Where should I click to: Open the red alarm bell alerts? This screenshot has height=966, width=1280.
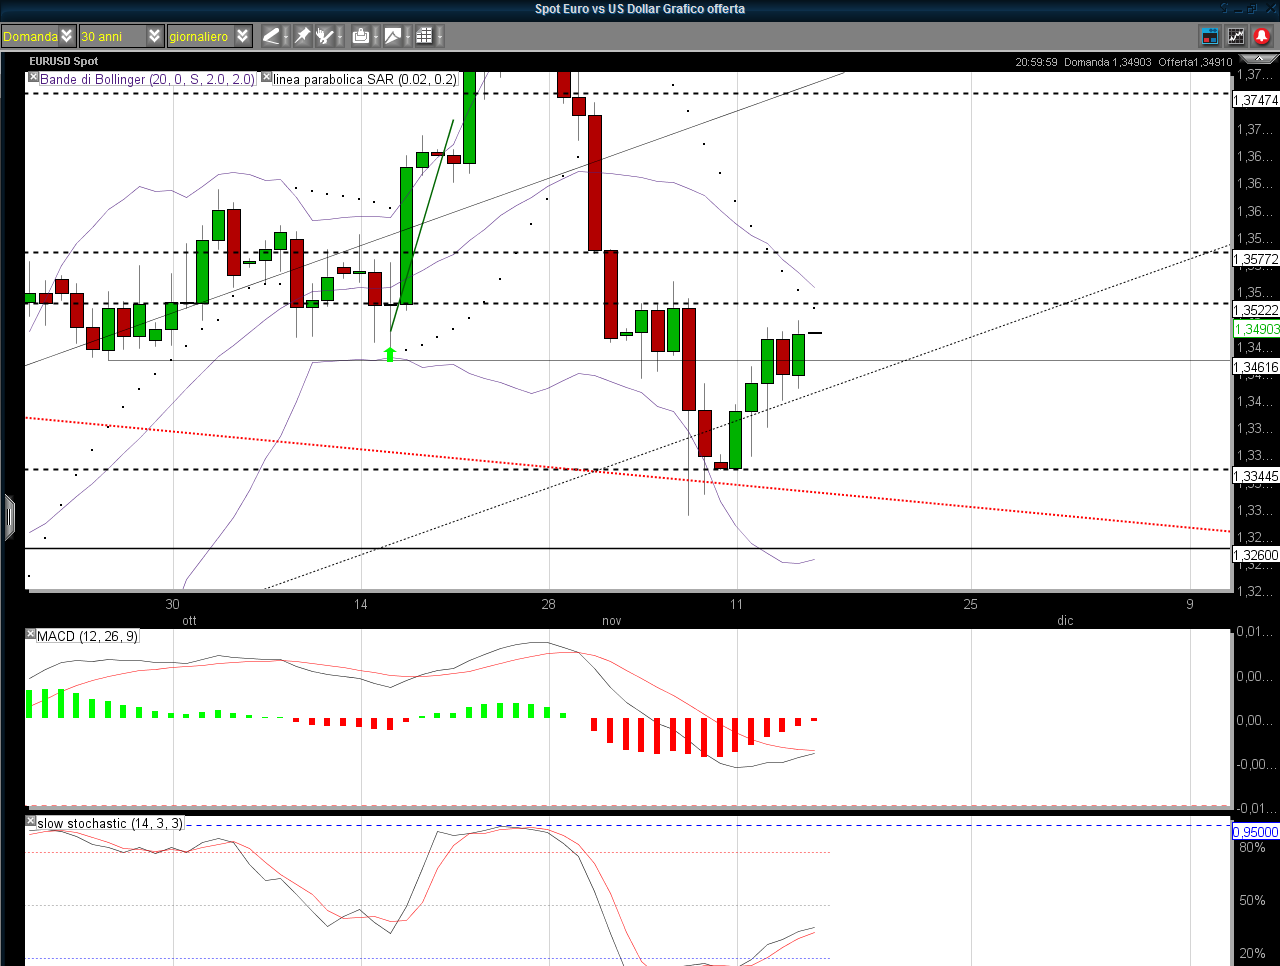click(1262, 36)
